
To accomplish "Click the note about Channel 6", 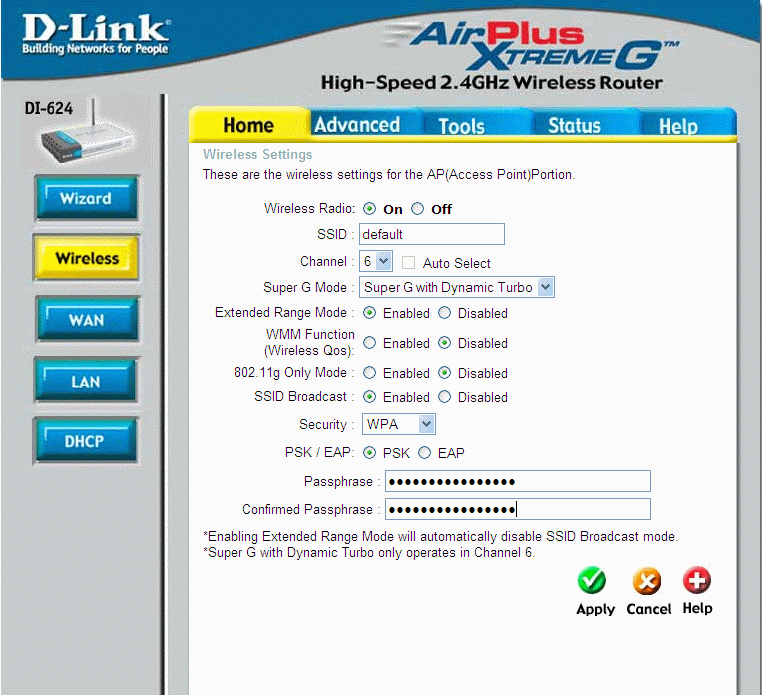I will 369,553.
